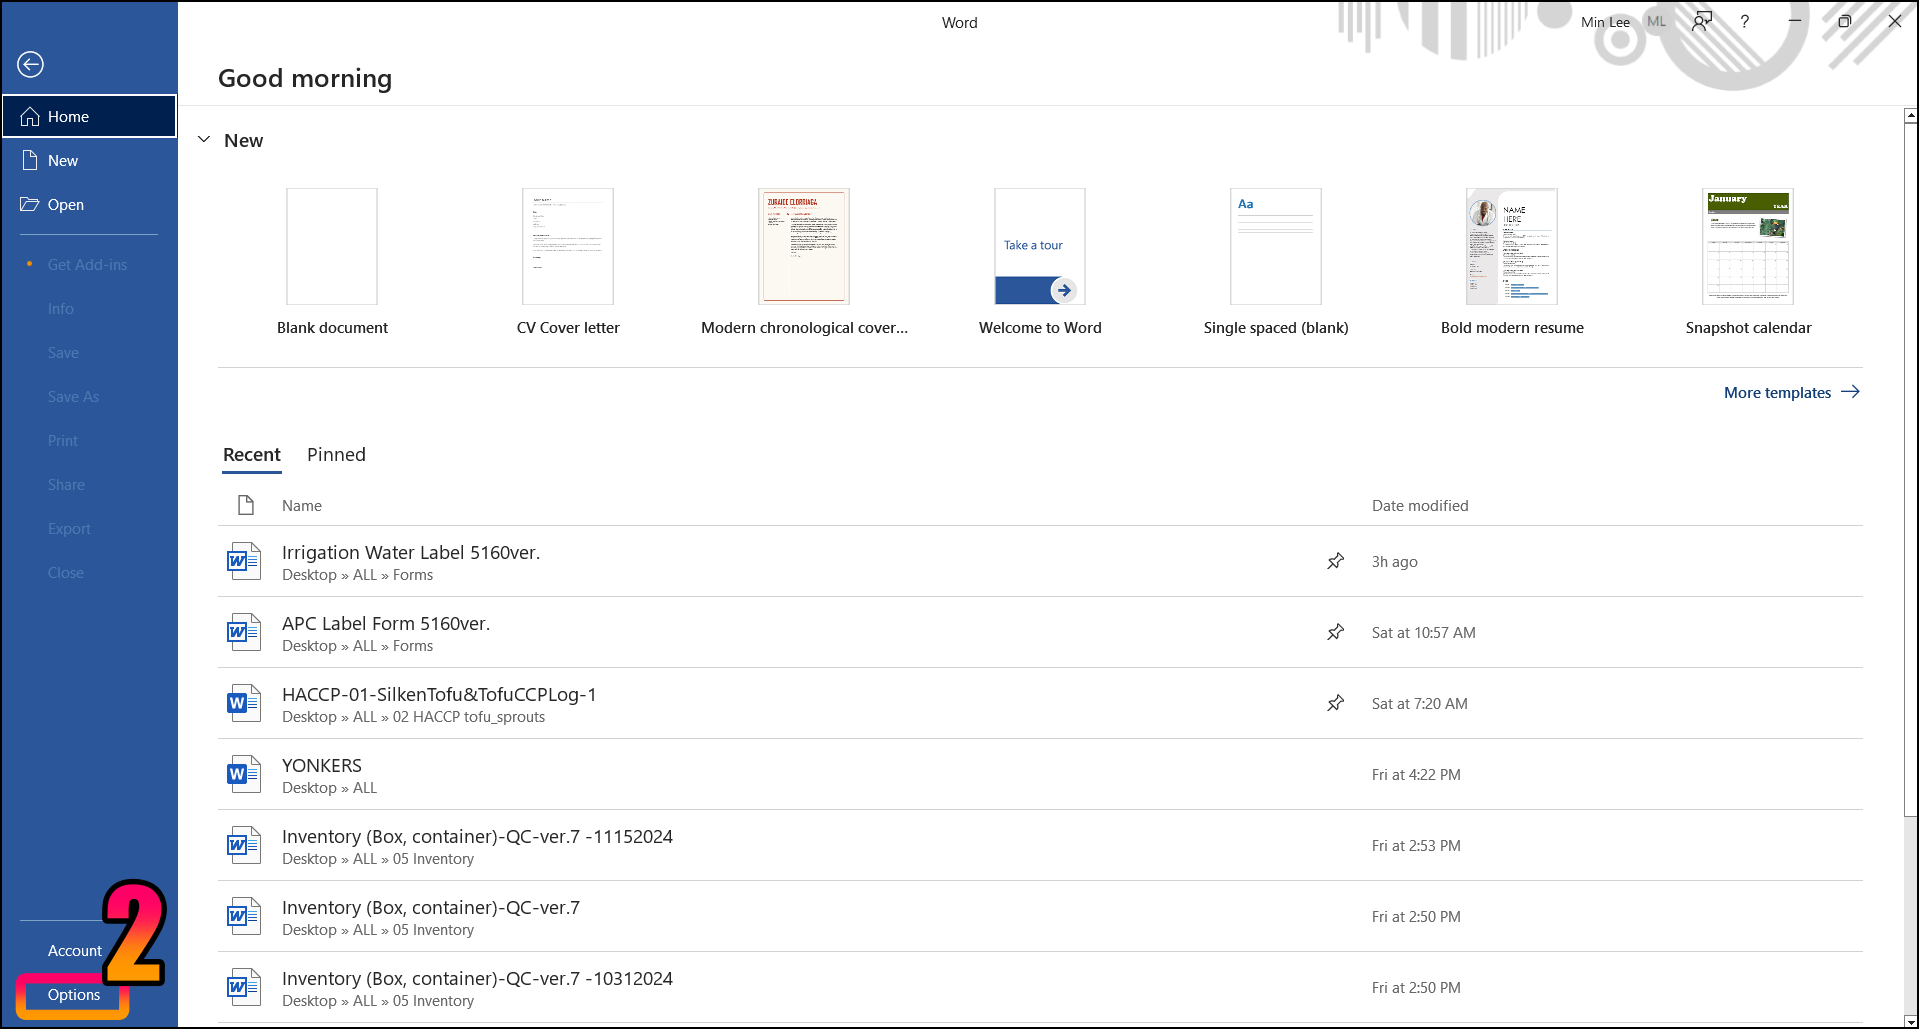Open the Open file page
This screenshot has height=1029, width=1919.
click(x=89, y=204)
